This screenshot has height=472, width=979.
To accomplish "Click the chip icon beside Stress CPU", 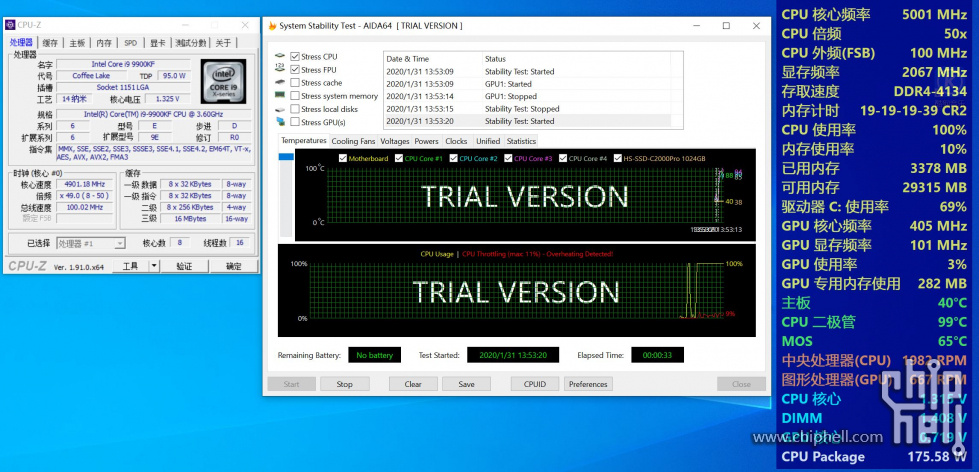I will pyautogui.click(x=280, y=56).
